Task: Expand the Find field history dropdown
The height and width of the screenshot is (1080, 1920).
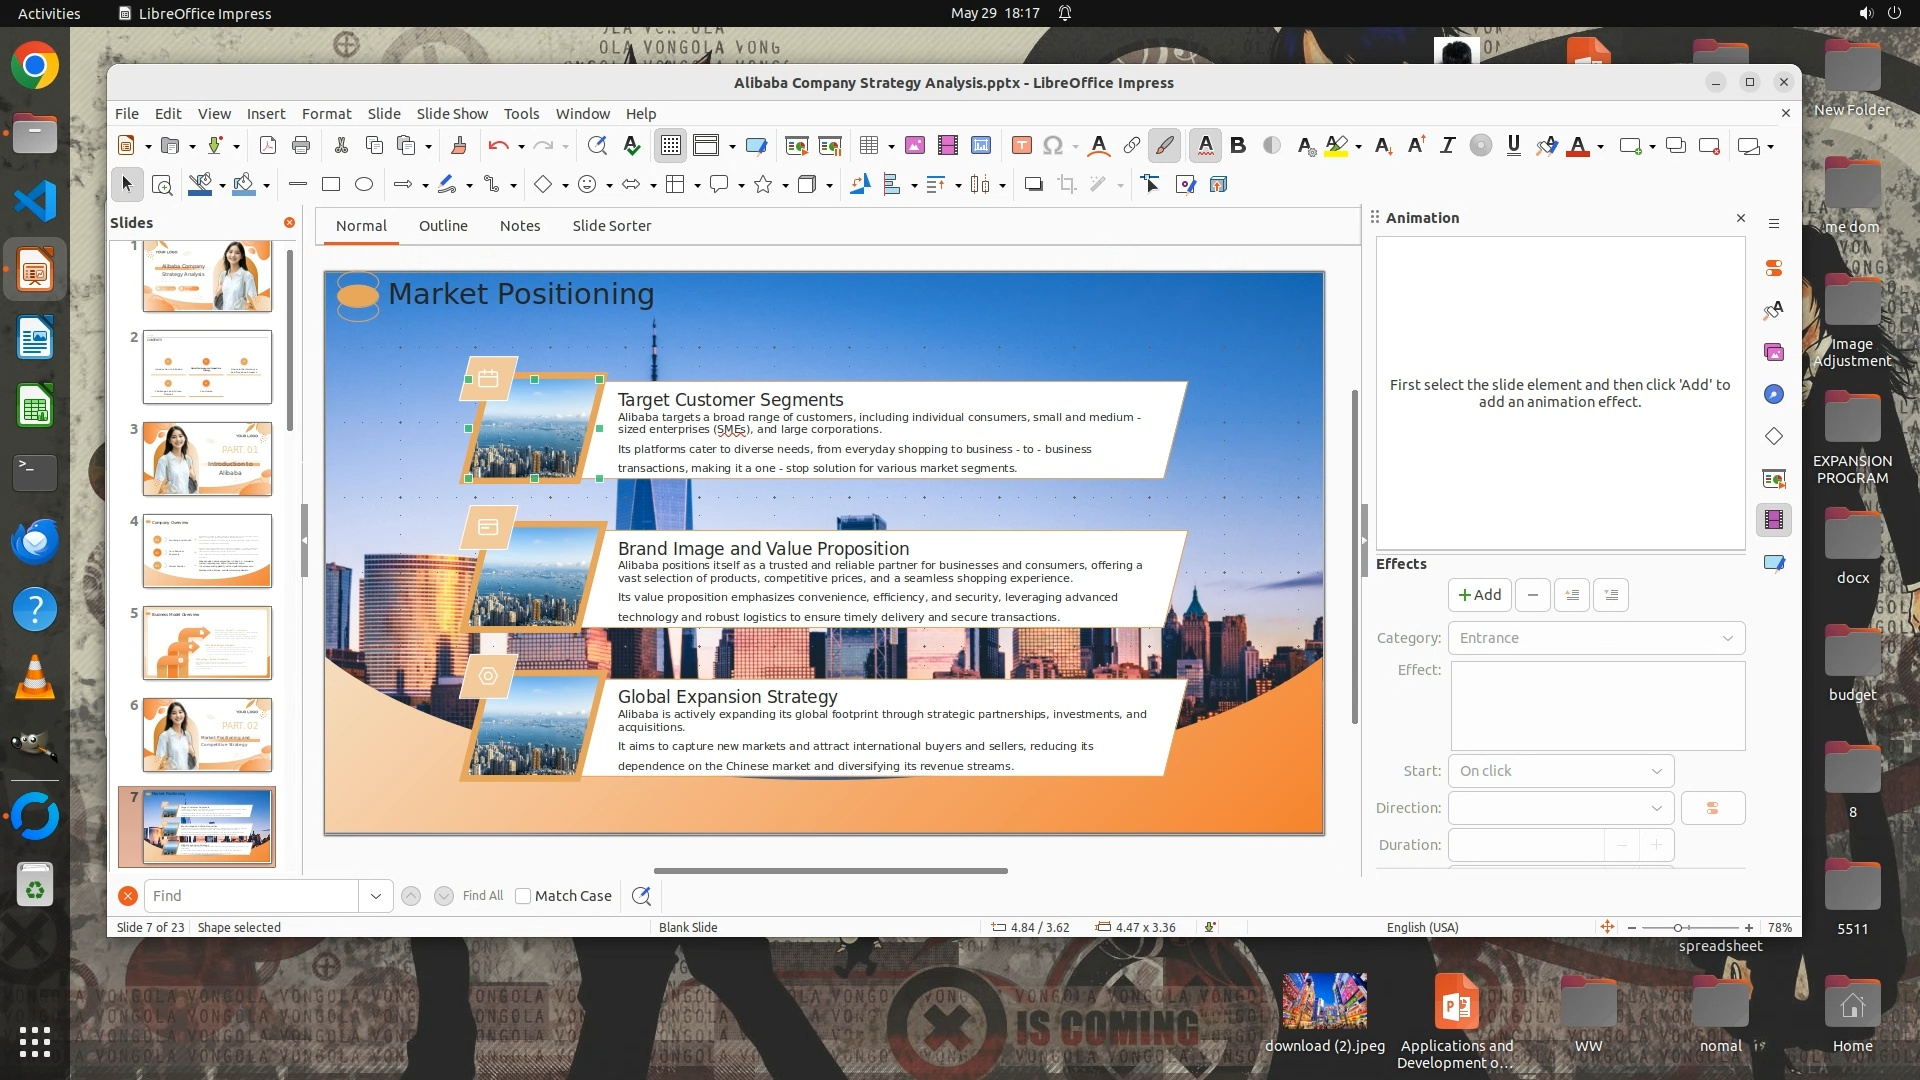Action: point(376,896)
